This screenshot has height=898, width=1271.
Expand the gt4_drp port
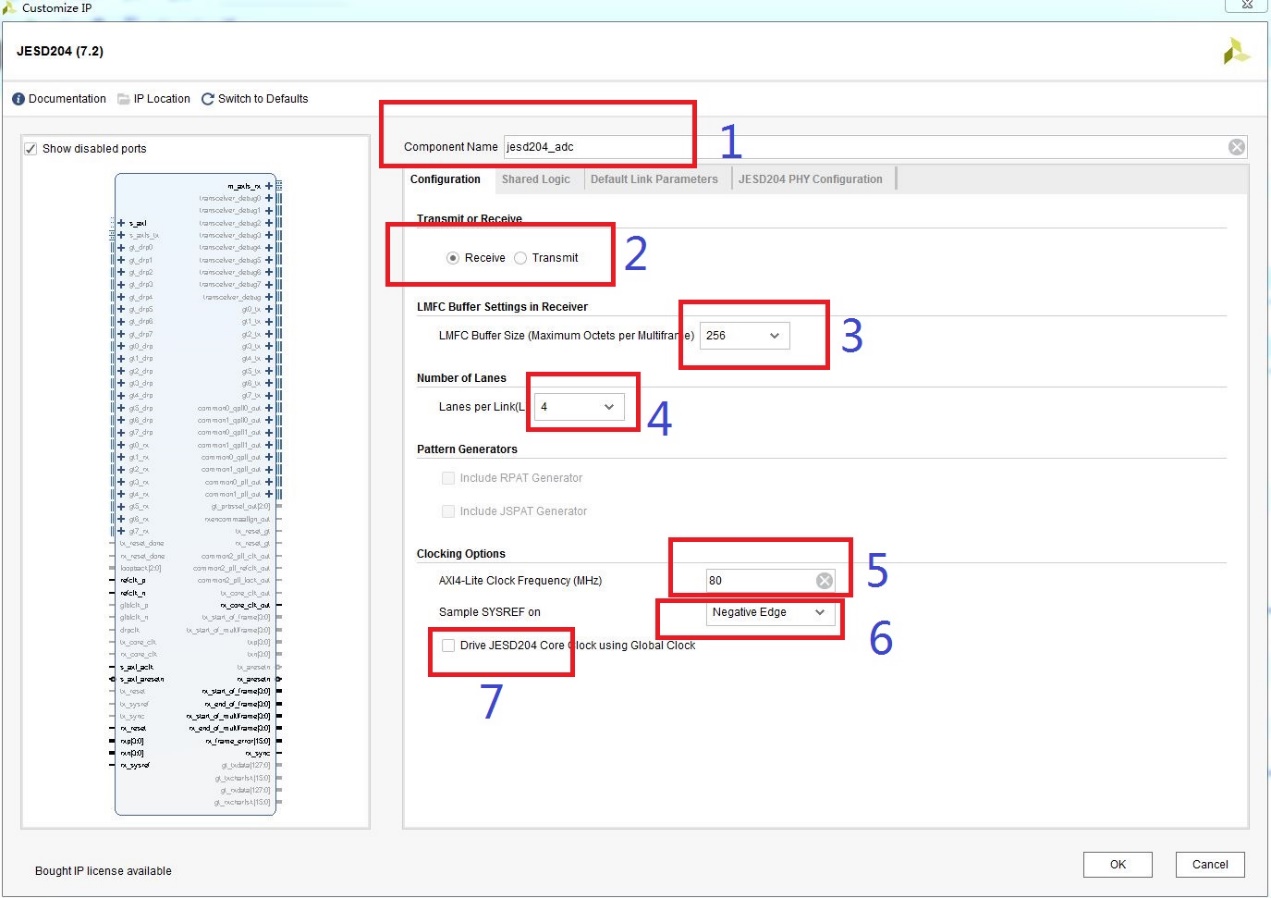121,396
